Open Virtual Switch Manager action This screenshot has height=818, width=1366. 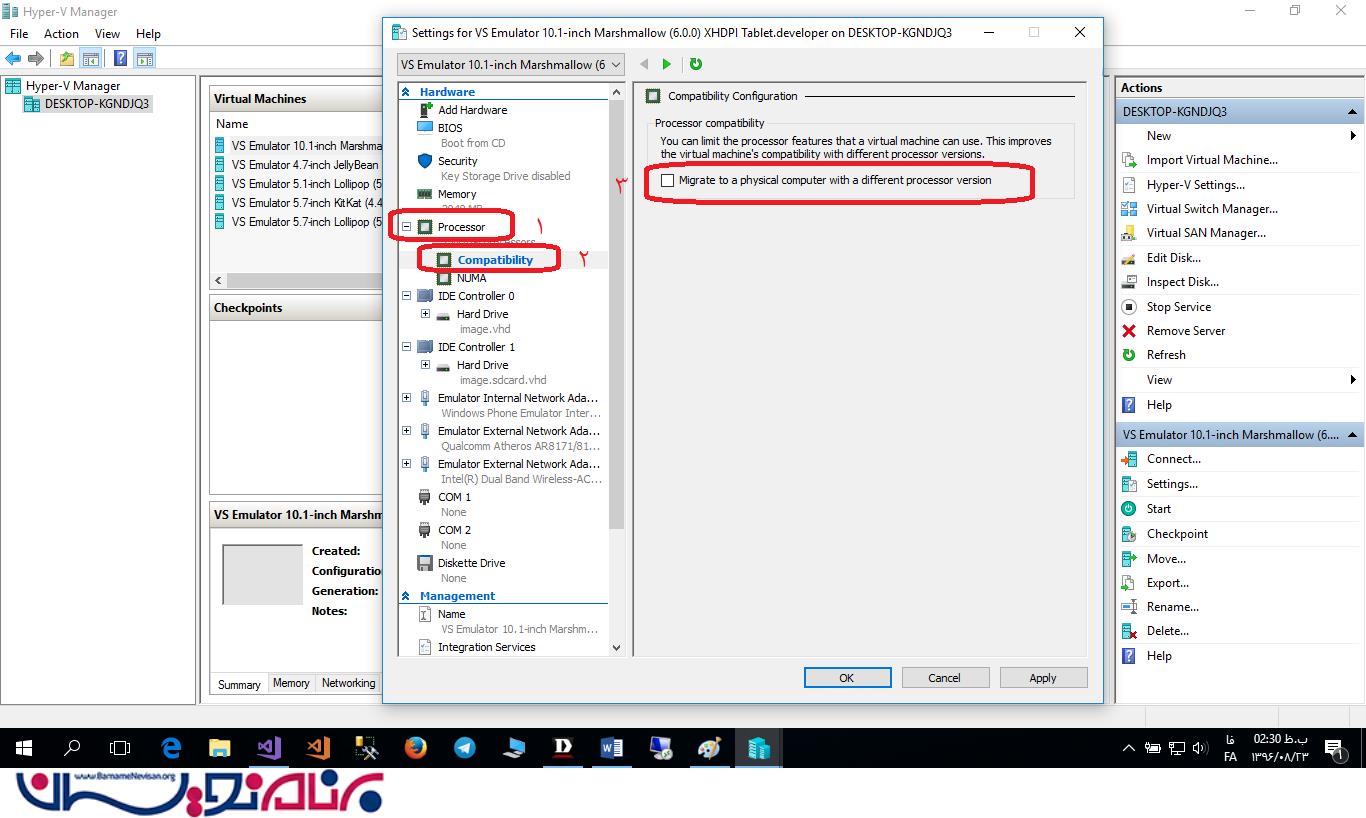coord(1212,209)
